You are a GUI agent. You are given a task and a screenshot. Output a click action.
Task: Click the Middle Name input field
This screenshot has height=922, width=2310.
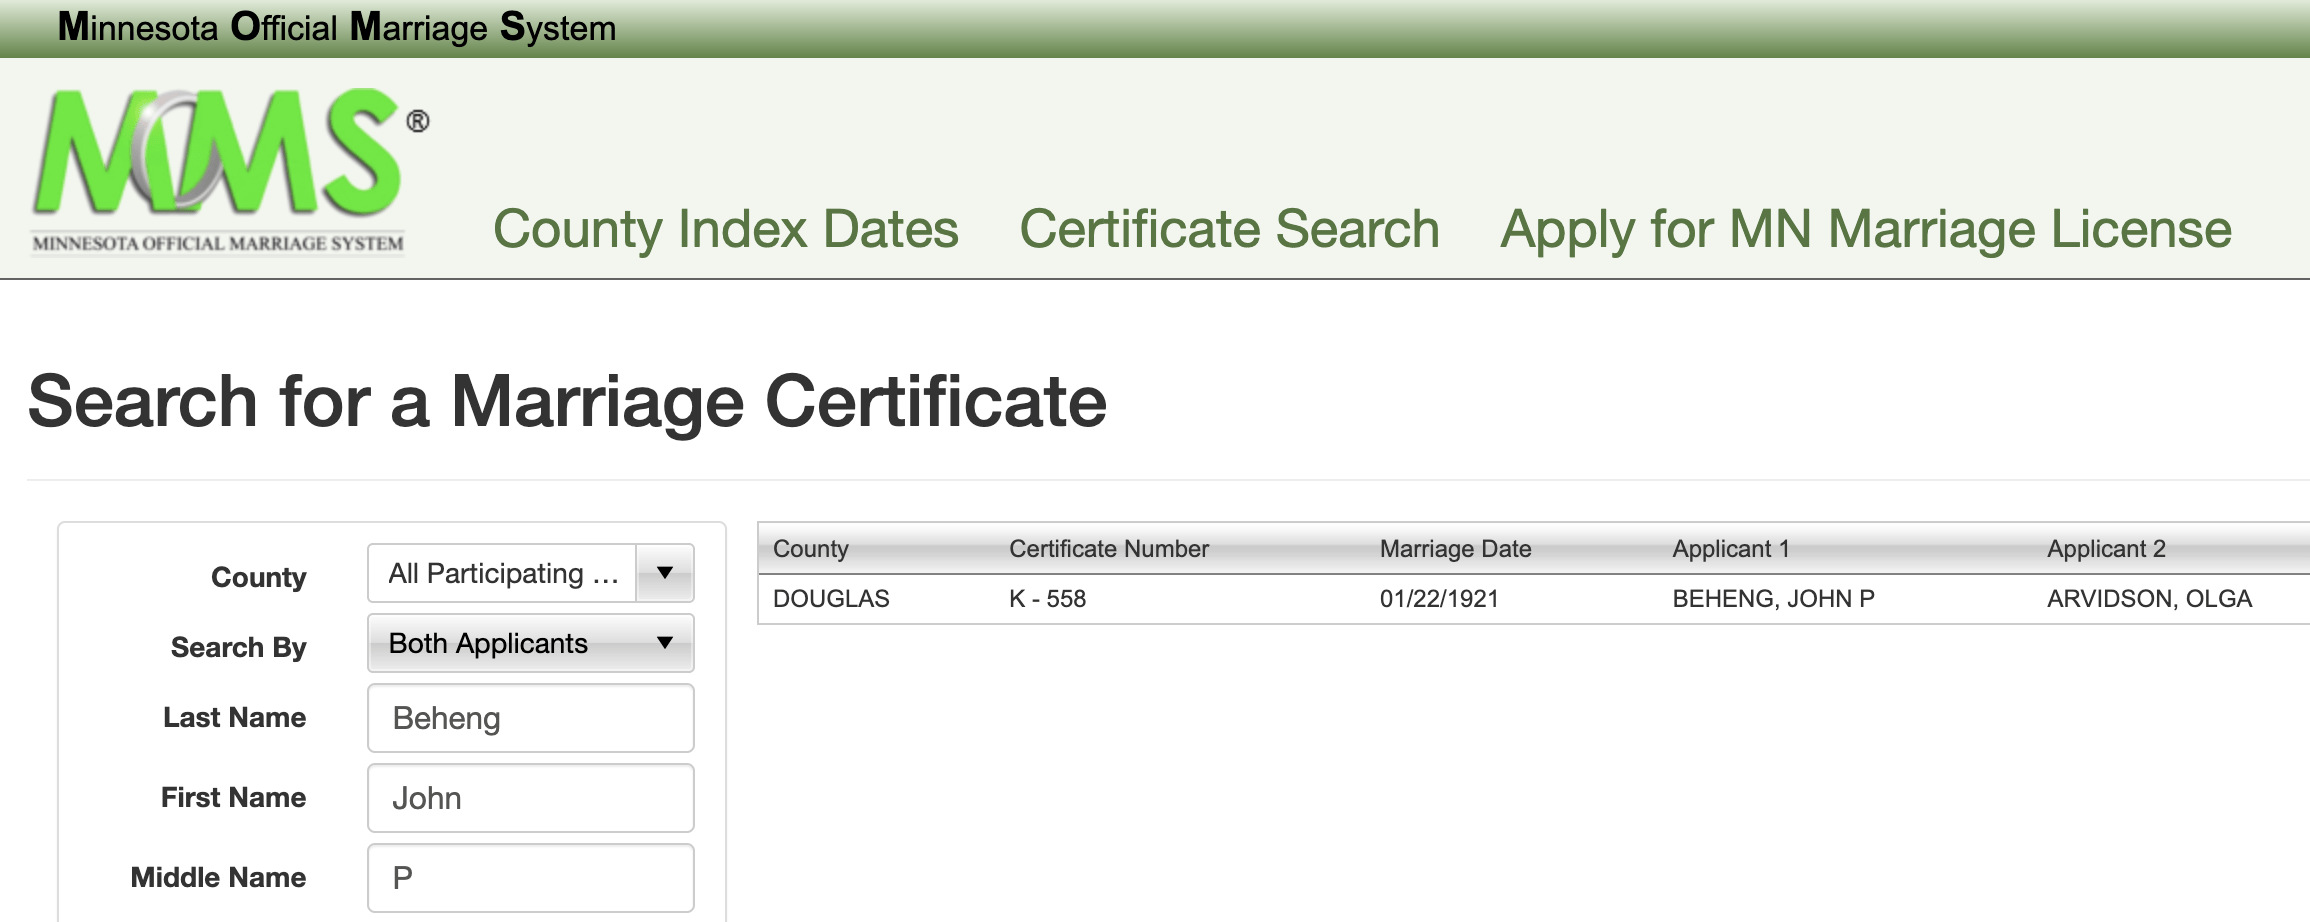click(x=530, y=878)
